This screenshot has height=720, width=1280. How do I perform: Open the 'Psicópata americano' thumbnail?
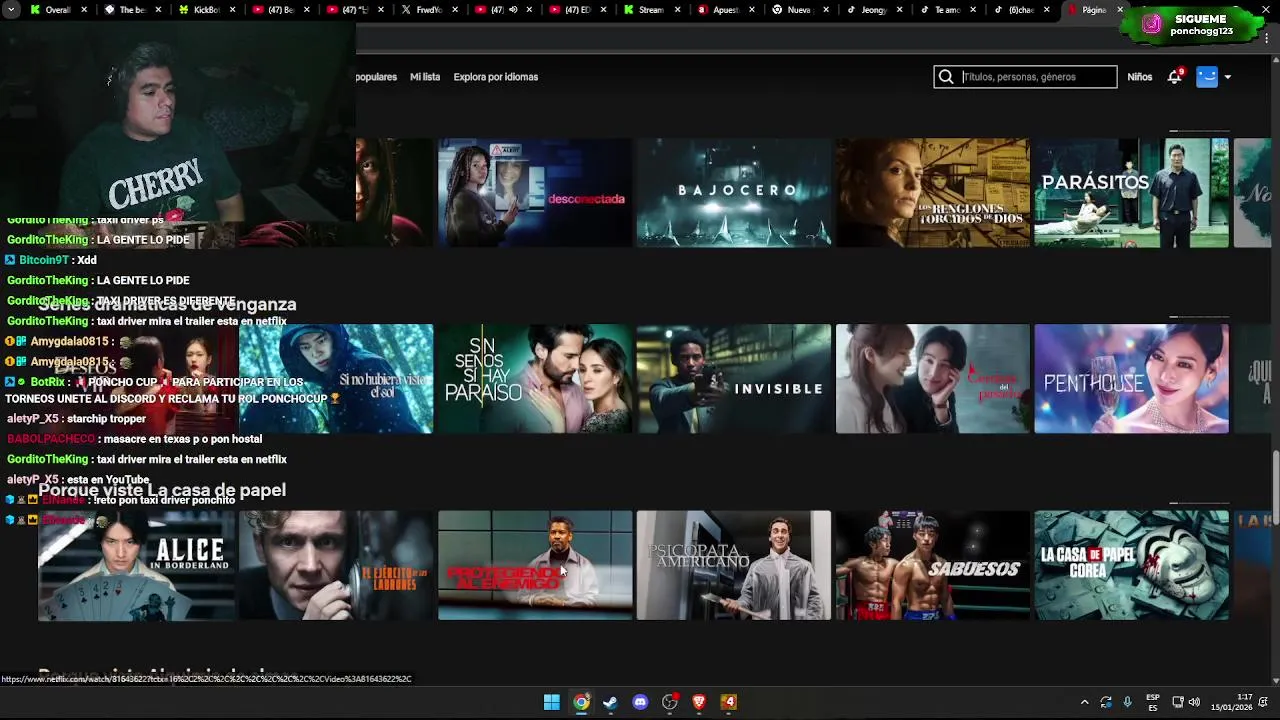tap(734, 566)
